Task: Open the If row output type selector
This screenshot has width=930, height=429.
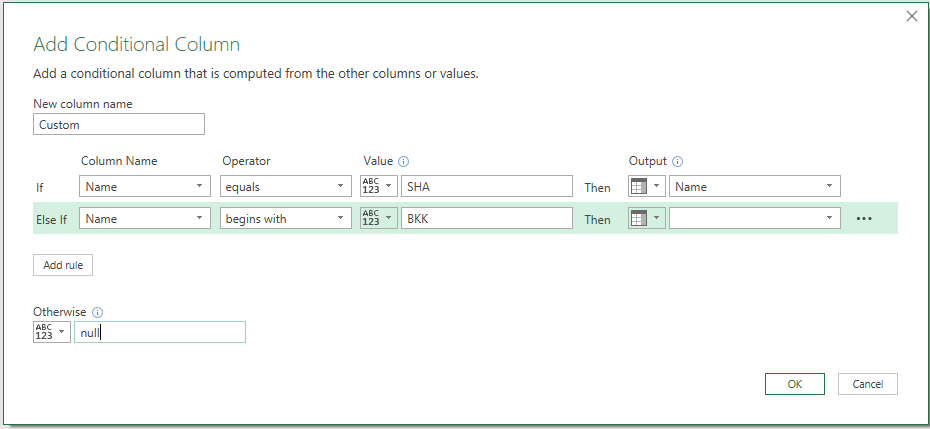Action: click(646, 187)
